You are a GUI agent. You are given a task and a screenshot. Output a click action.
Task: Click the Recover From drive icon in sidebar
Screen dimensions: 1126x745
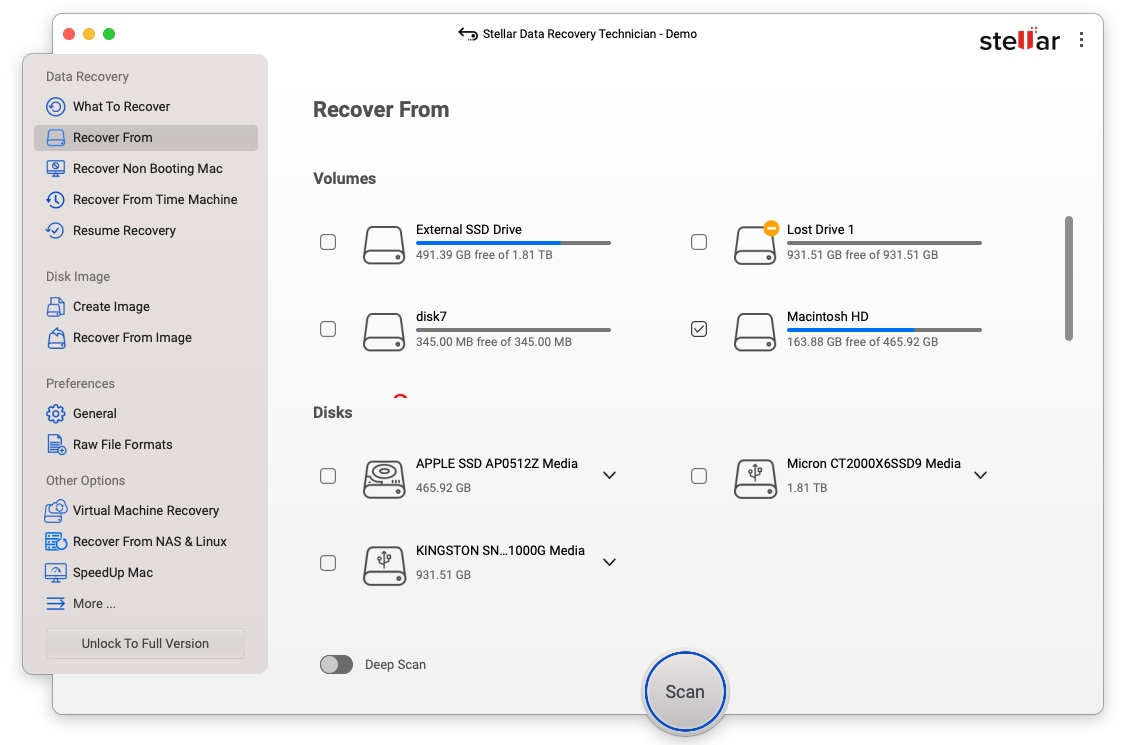tap(55, 138)
